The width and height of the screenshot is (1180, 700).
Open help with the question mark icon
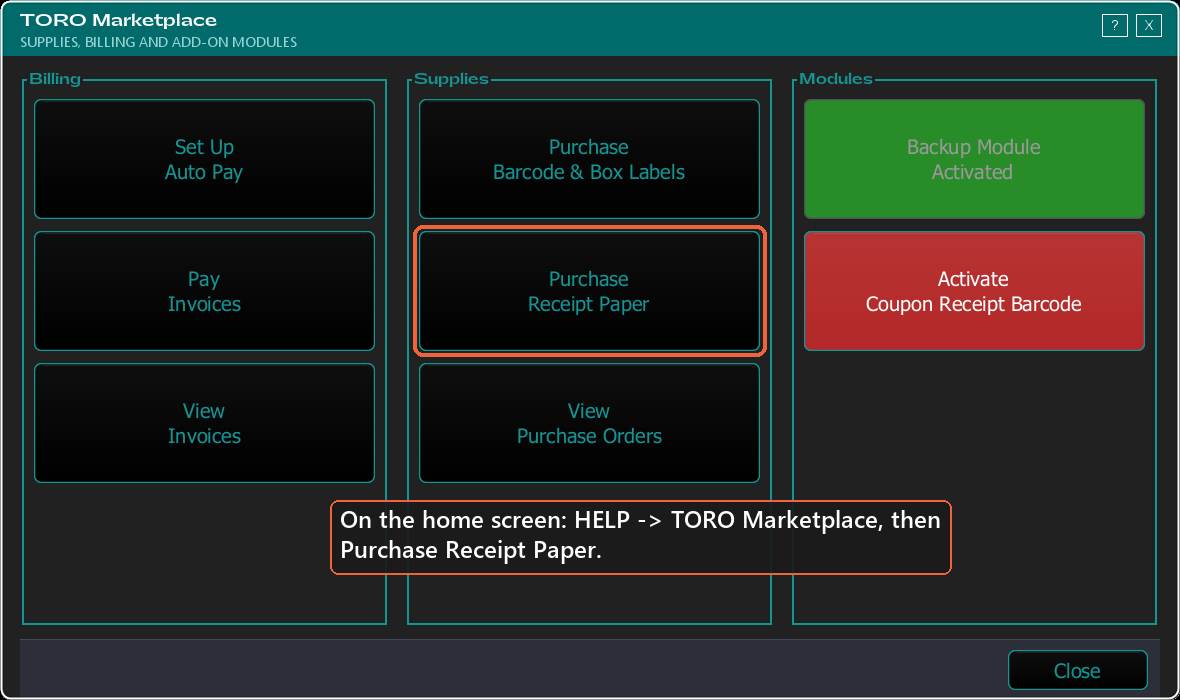1115,26
